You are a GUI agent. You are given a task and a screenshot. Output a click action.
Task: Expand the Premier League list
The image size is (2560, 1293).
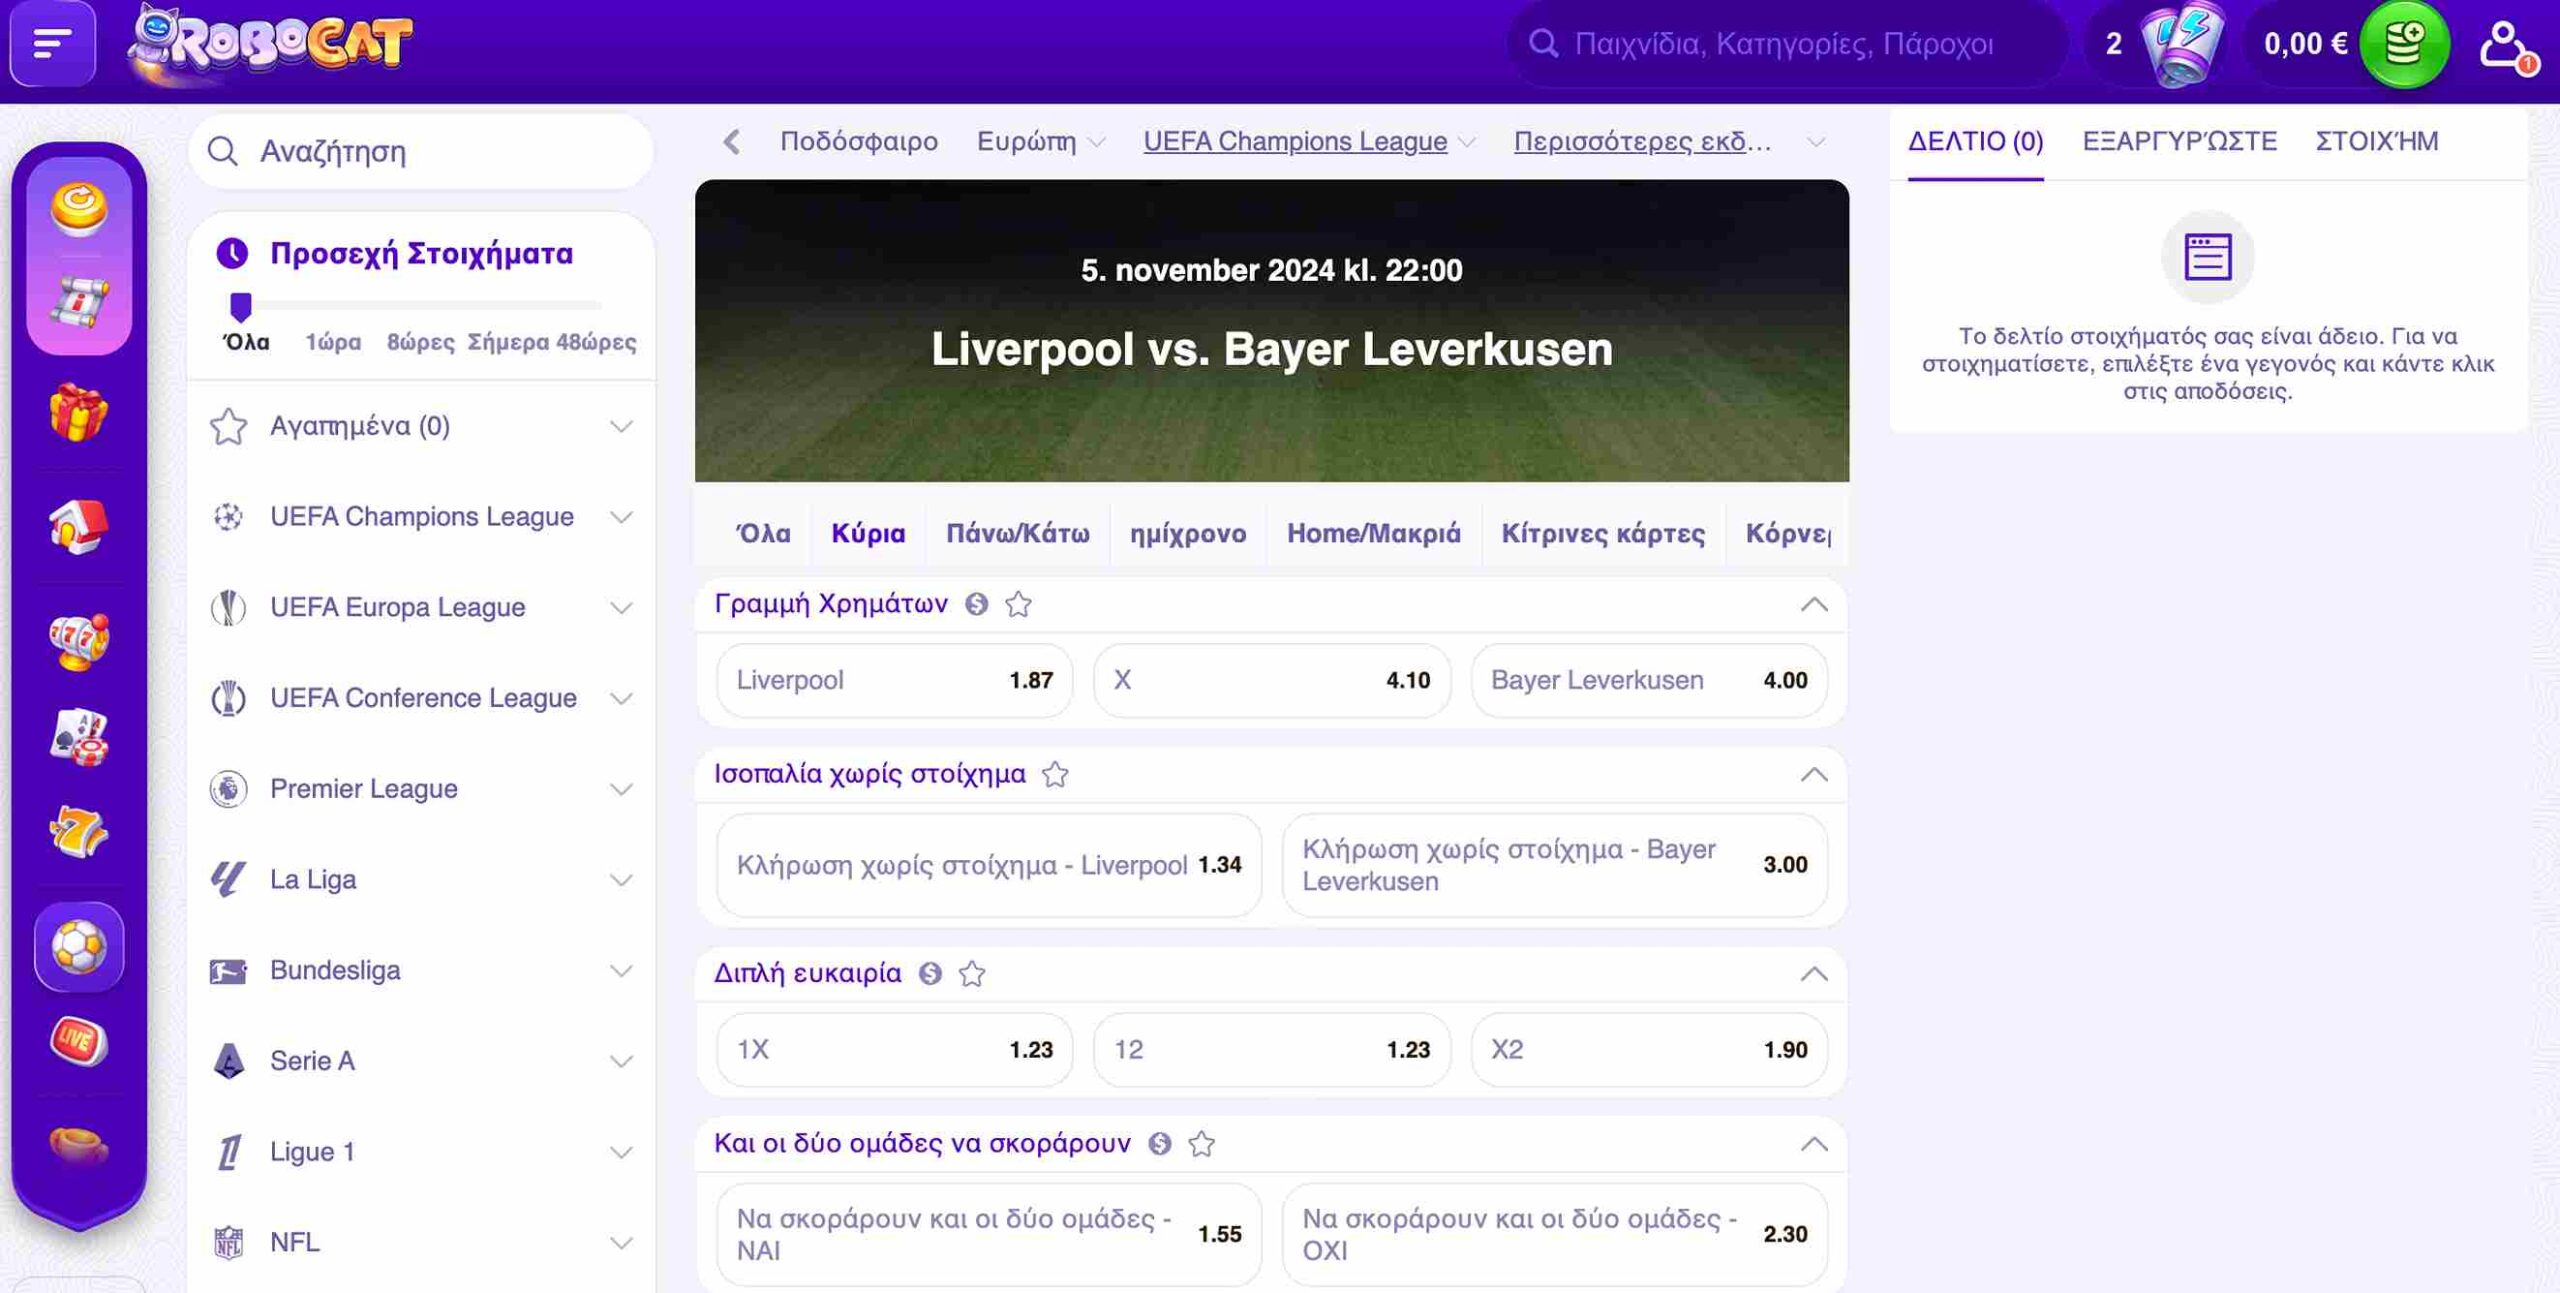[621, 789]
